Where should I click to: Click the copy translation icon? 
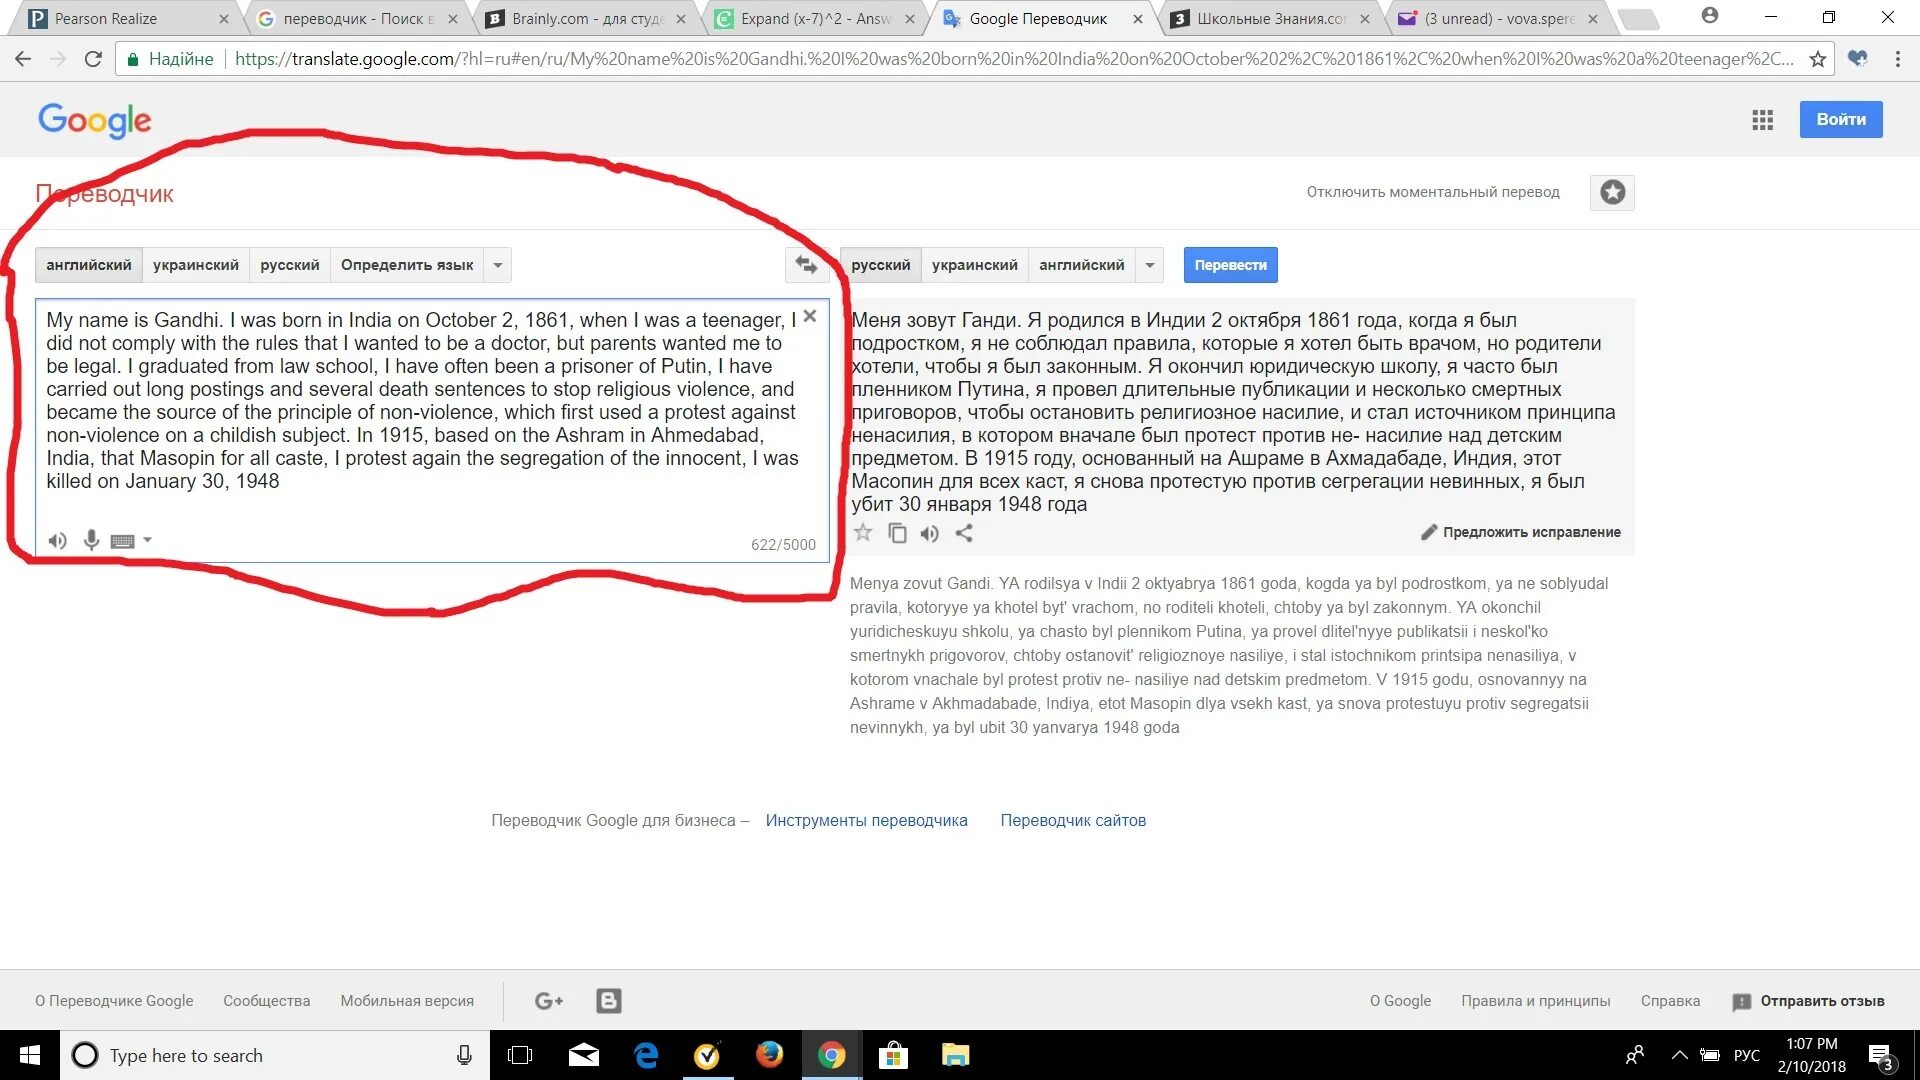(x=897, y=533)
